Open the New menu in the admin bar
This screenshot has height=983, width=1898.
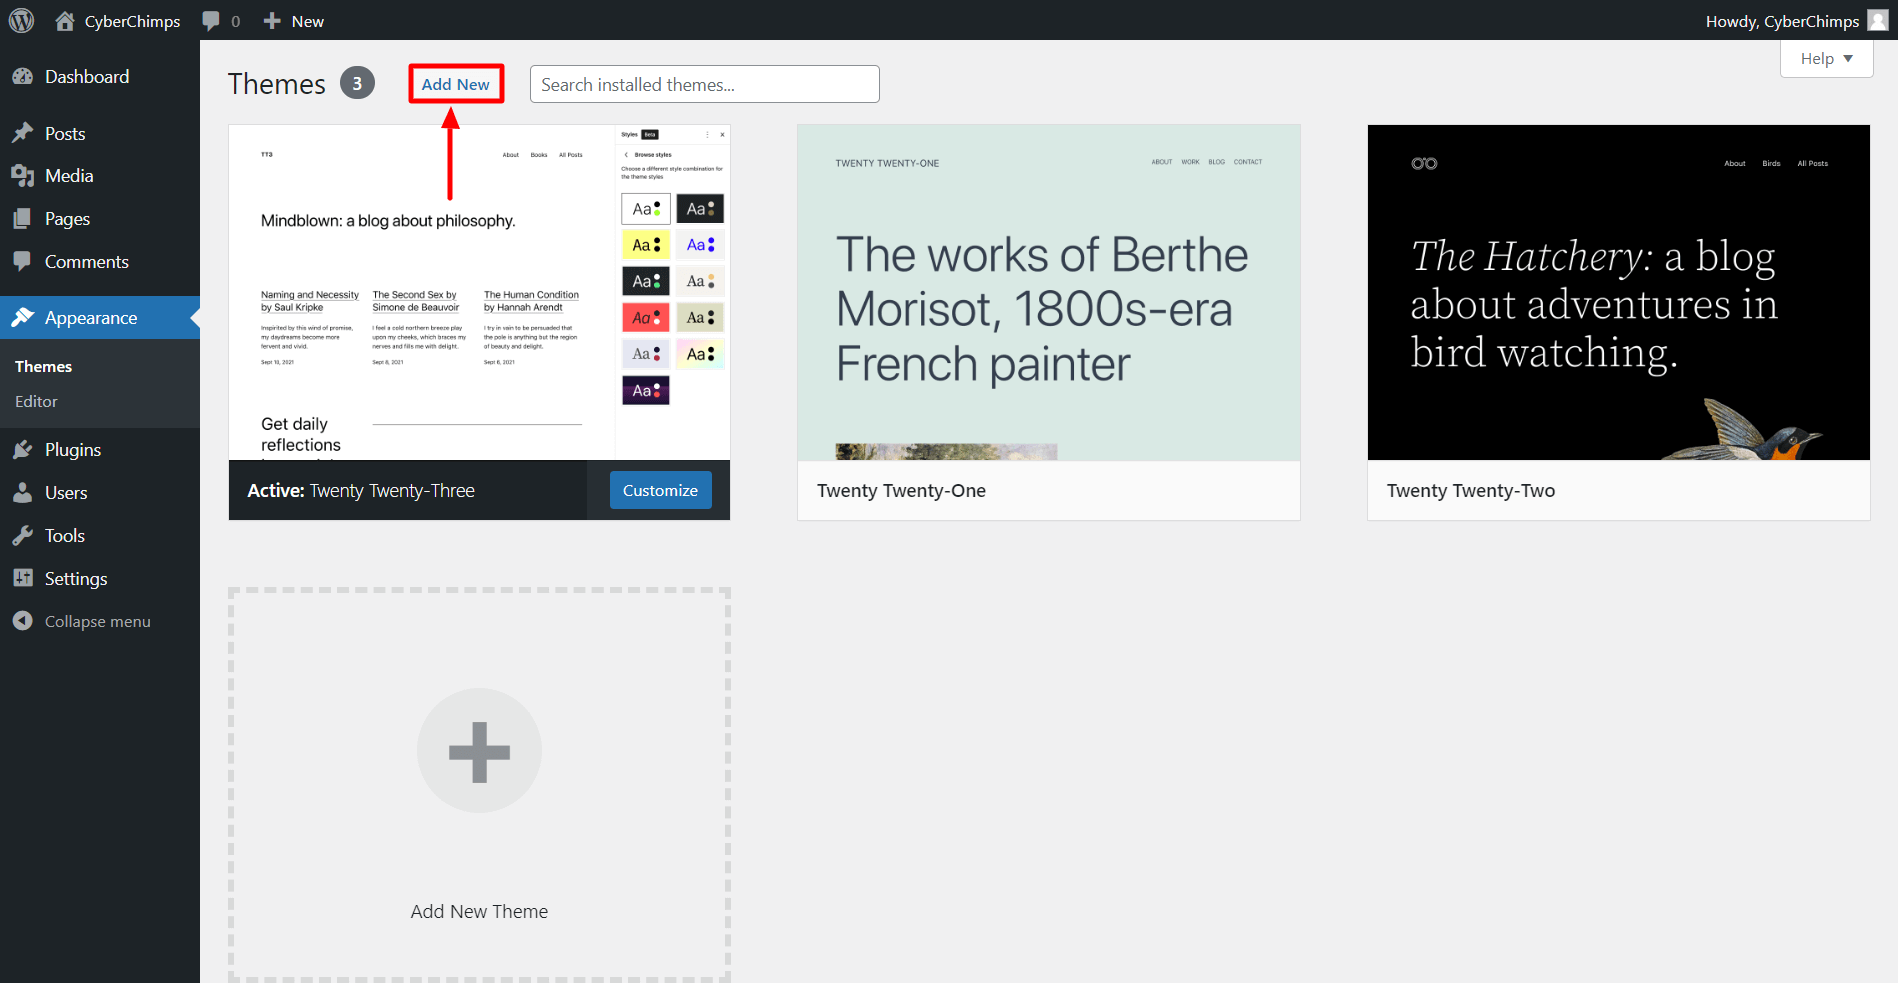[x=293, y=20]
